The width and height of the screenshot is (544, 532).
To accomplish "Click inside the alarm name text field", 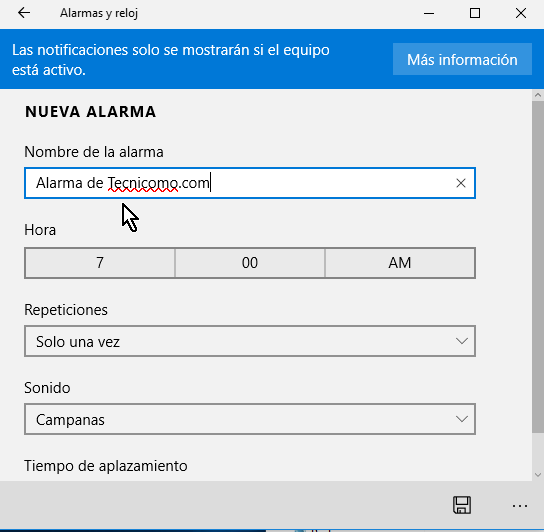I will click(249, 183).
